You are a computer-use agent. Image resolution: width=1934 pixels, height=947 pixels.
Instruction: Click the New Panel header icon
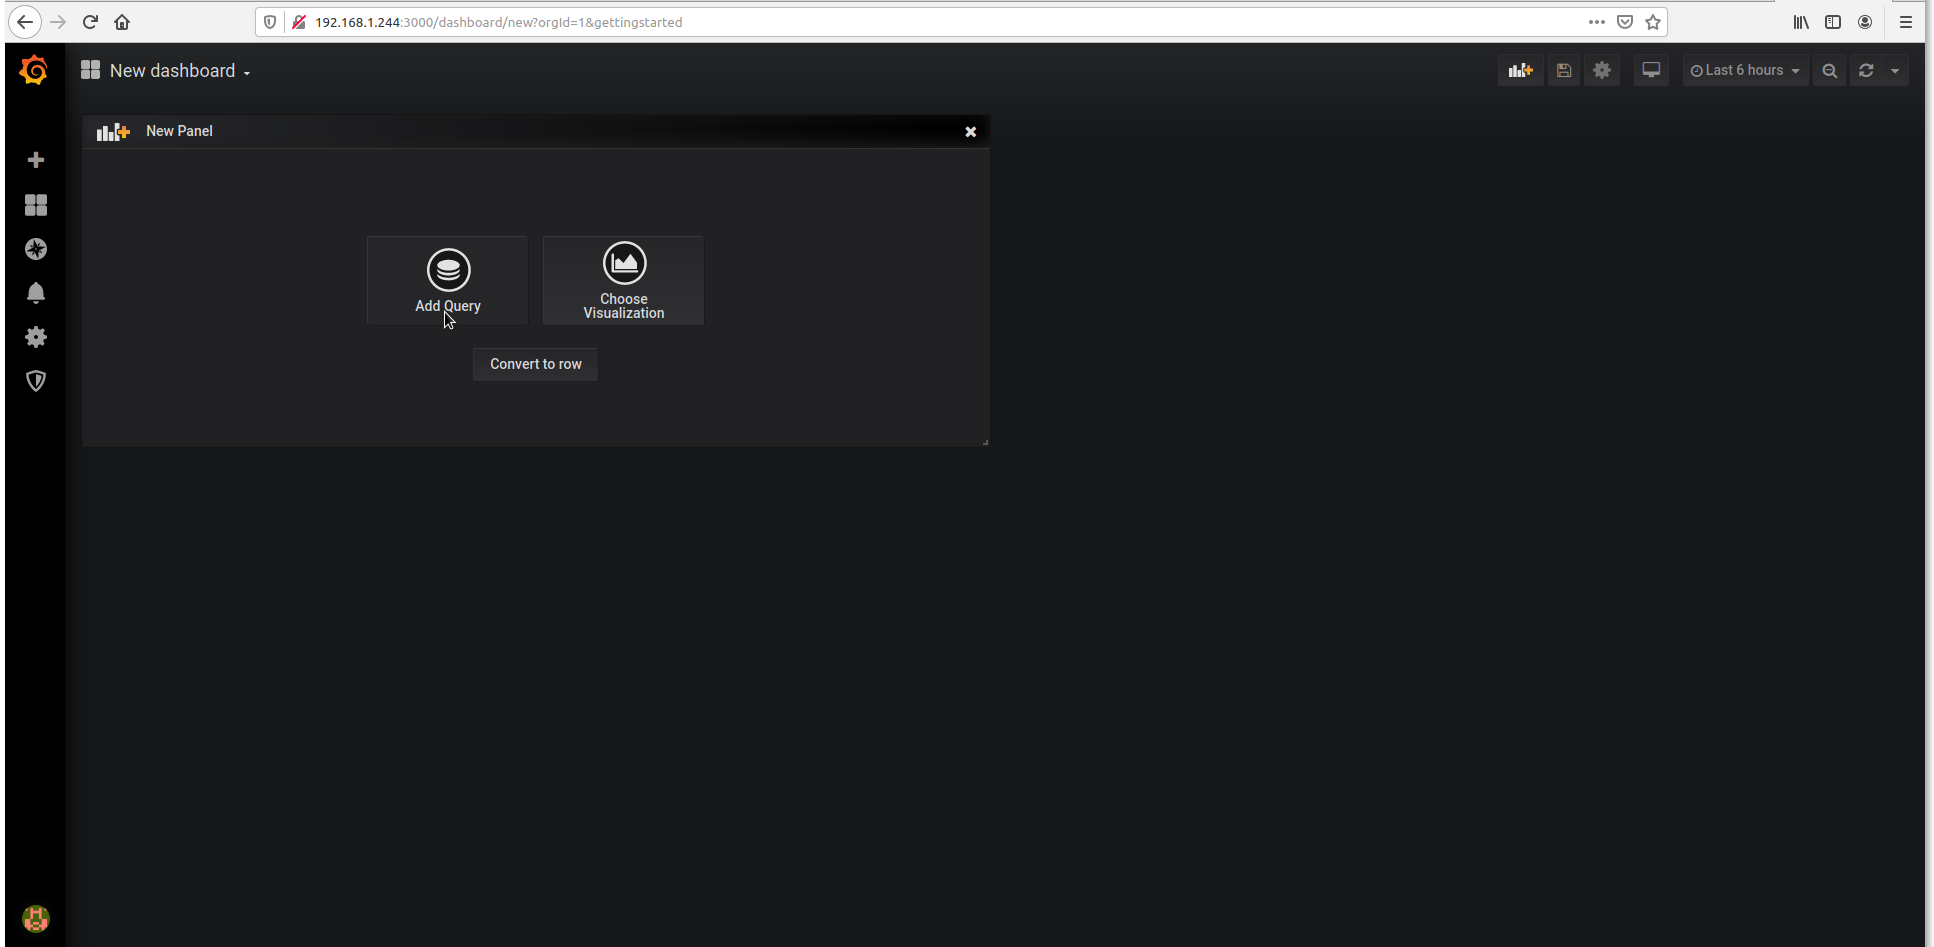tap(113, 132)
